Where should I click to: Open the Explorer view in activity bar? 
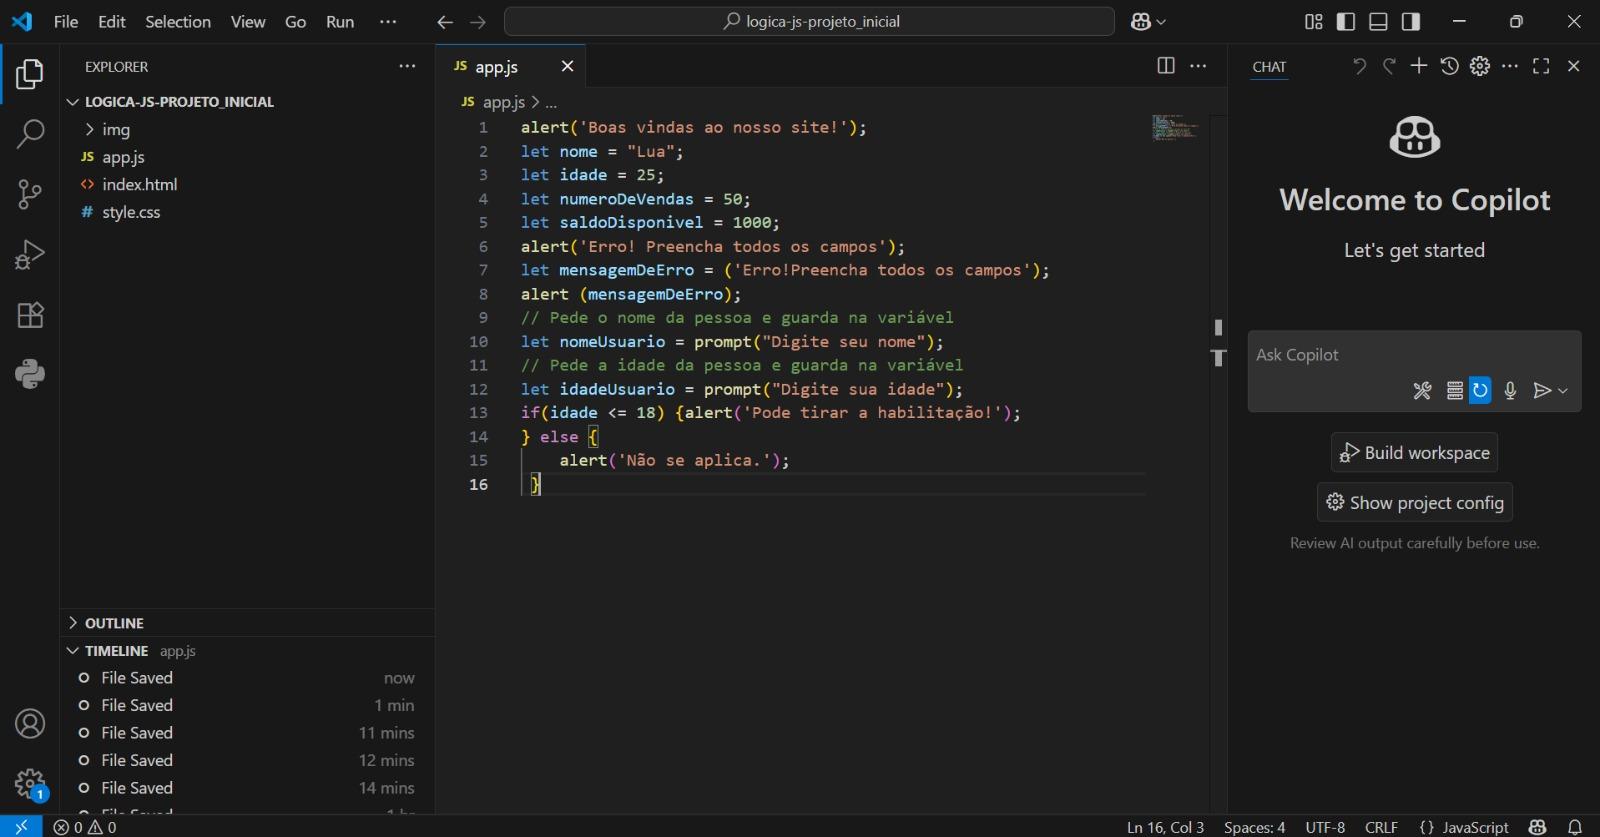30,74
